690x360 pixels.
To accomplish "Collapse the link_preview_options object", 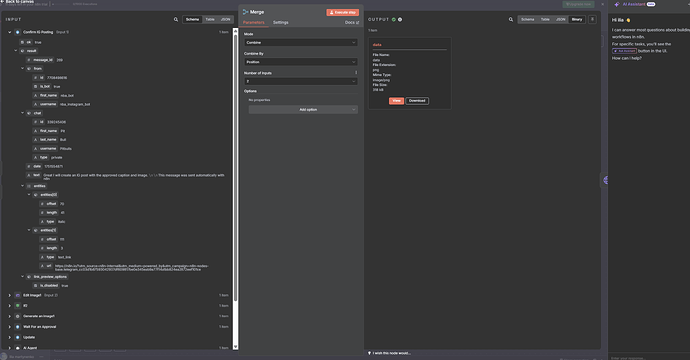I will [x=22, y=277].
